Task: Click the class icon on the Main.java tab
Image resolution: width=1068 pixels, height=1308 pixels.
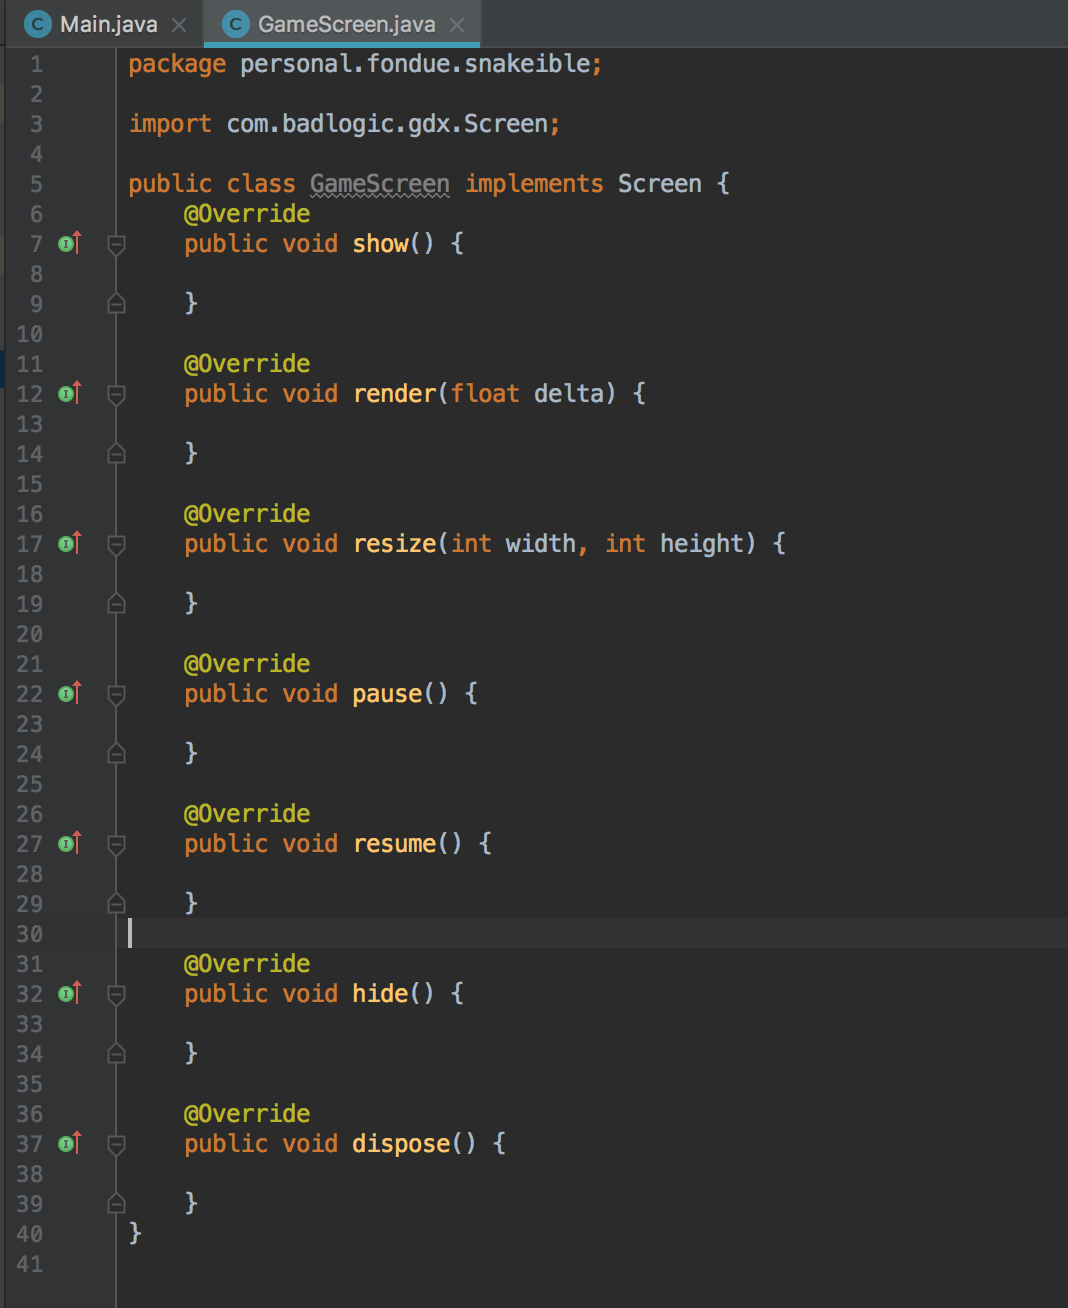Action: (x=37, y=23)
